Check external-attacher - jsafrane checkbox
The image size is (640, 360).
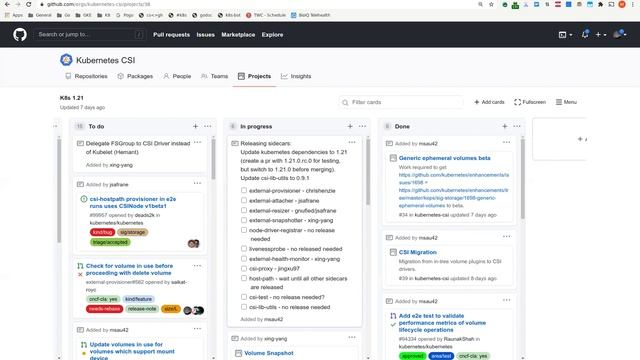pos(244,200)
